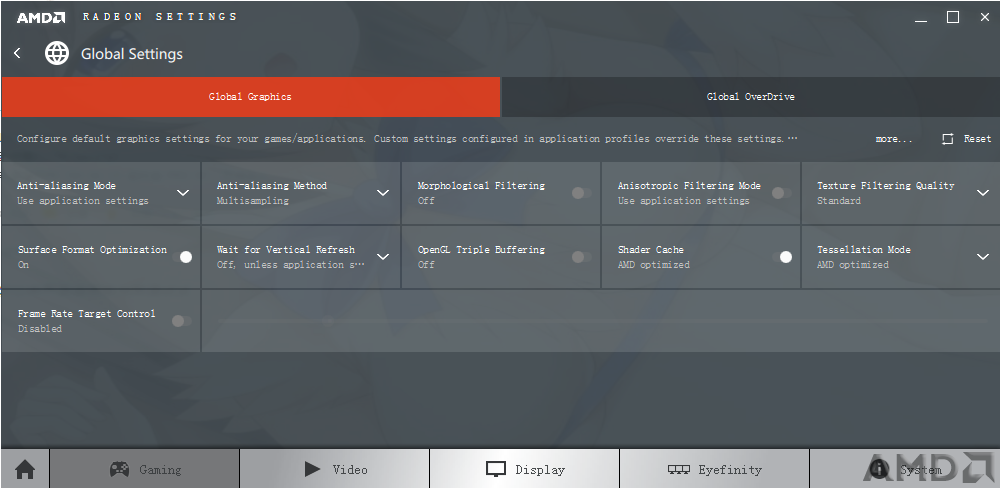Open the Gaming section
The width and height of the screenshot is (1000, 488).
point(145,470)
